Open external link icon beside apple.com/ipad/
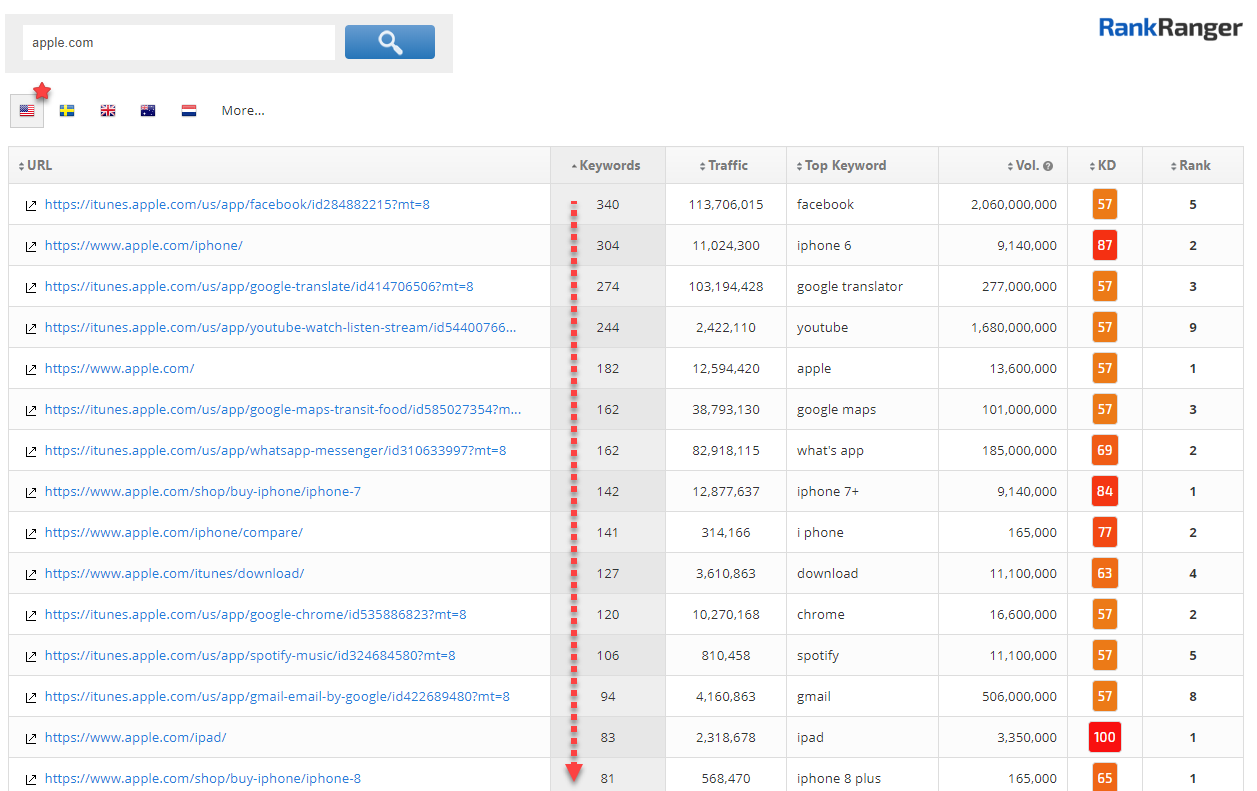The height and width of the screenshot is (791, 1257). tap(31, 738)
